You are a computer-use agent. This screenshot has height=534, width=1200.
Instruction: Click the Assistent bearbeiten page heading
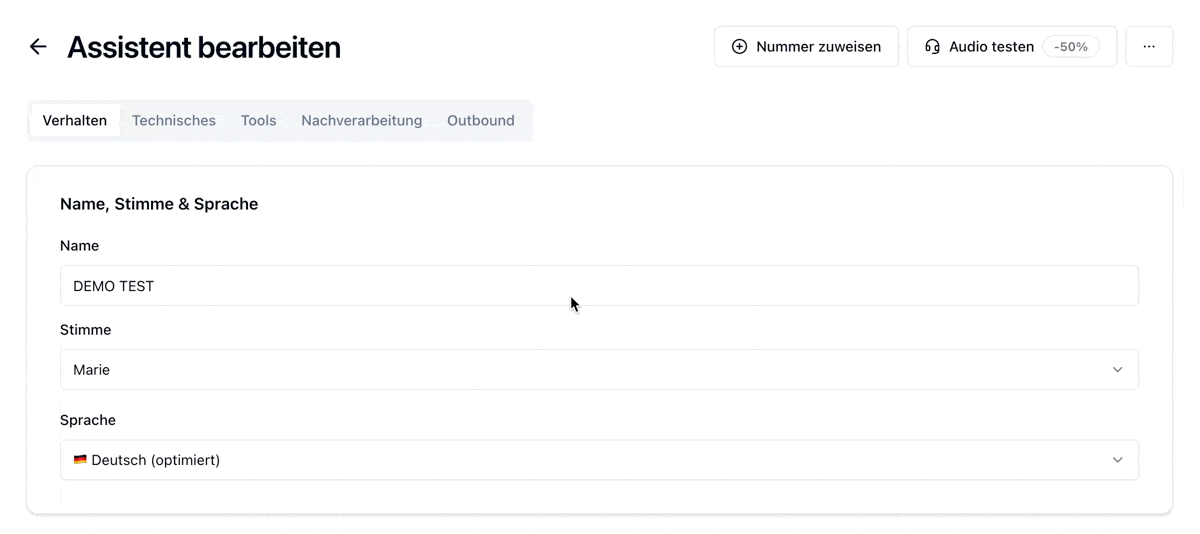coord(204,47)
